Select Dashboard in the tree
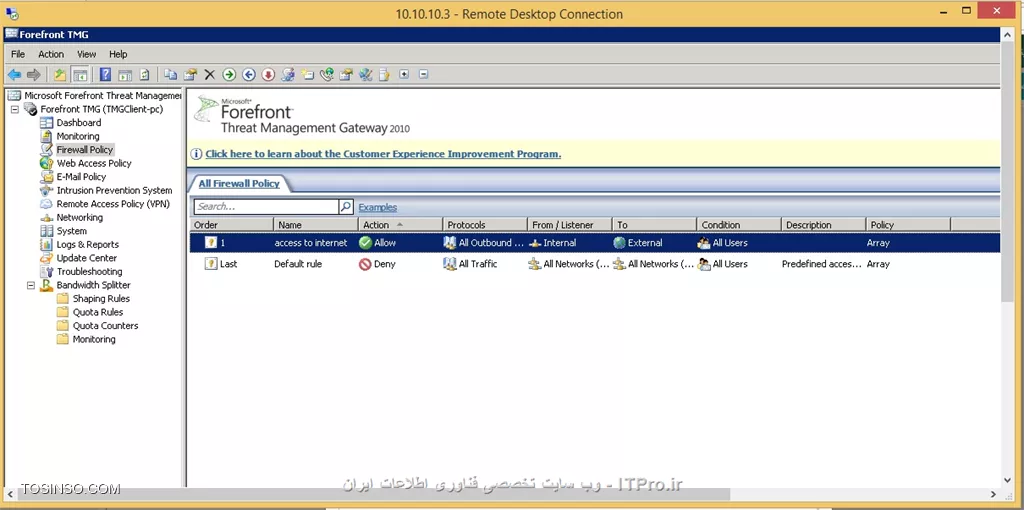Image resolution: width=1024 pixels, height=510 pixels. (78, 123)
